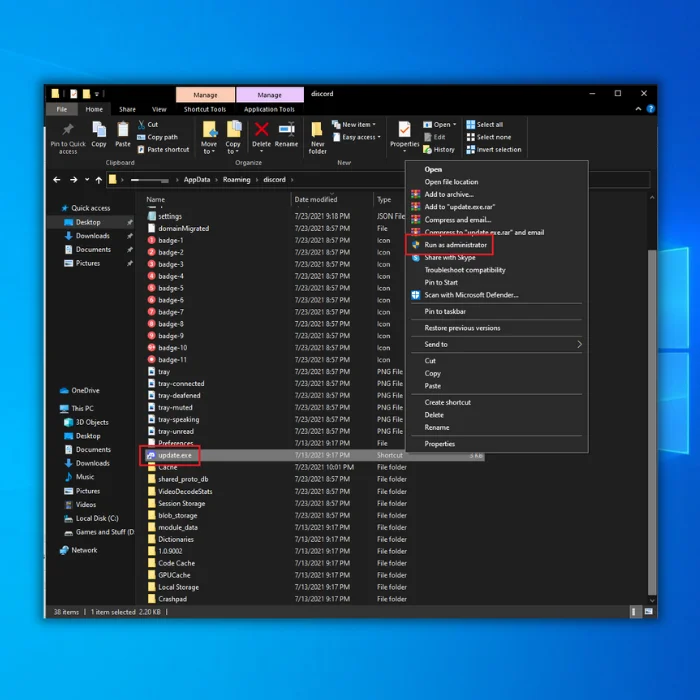Open the File tab

62,109
